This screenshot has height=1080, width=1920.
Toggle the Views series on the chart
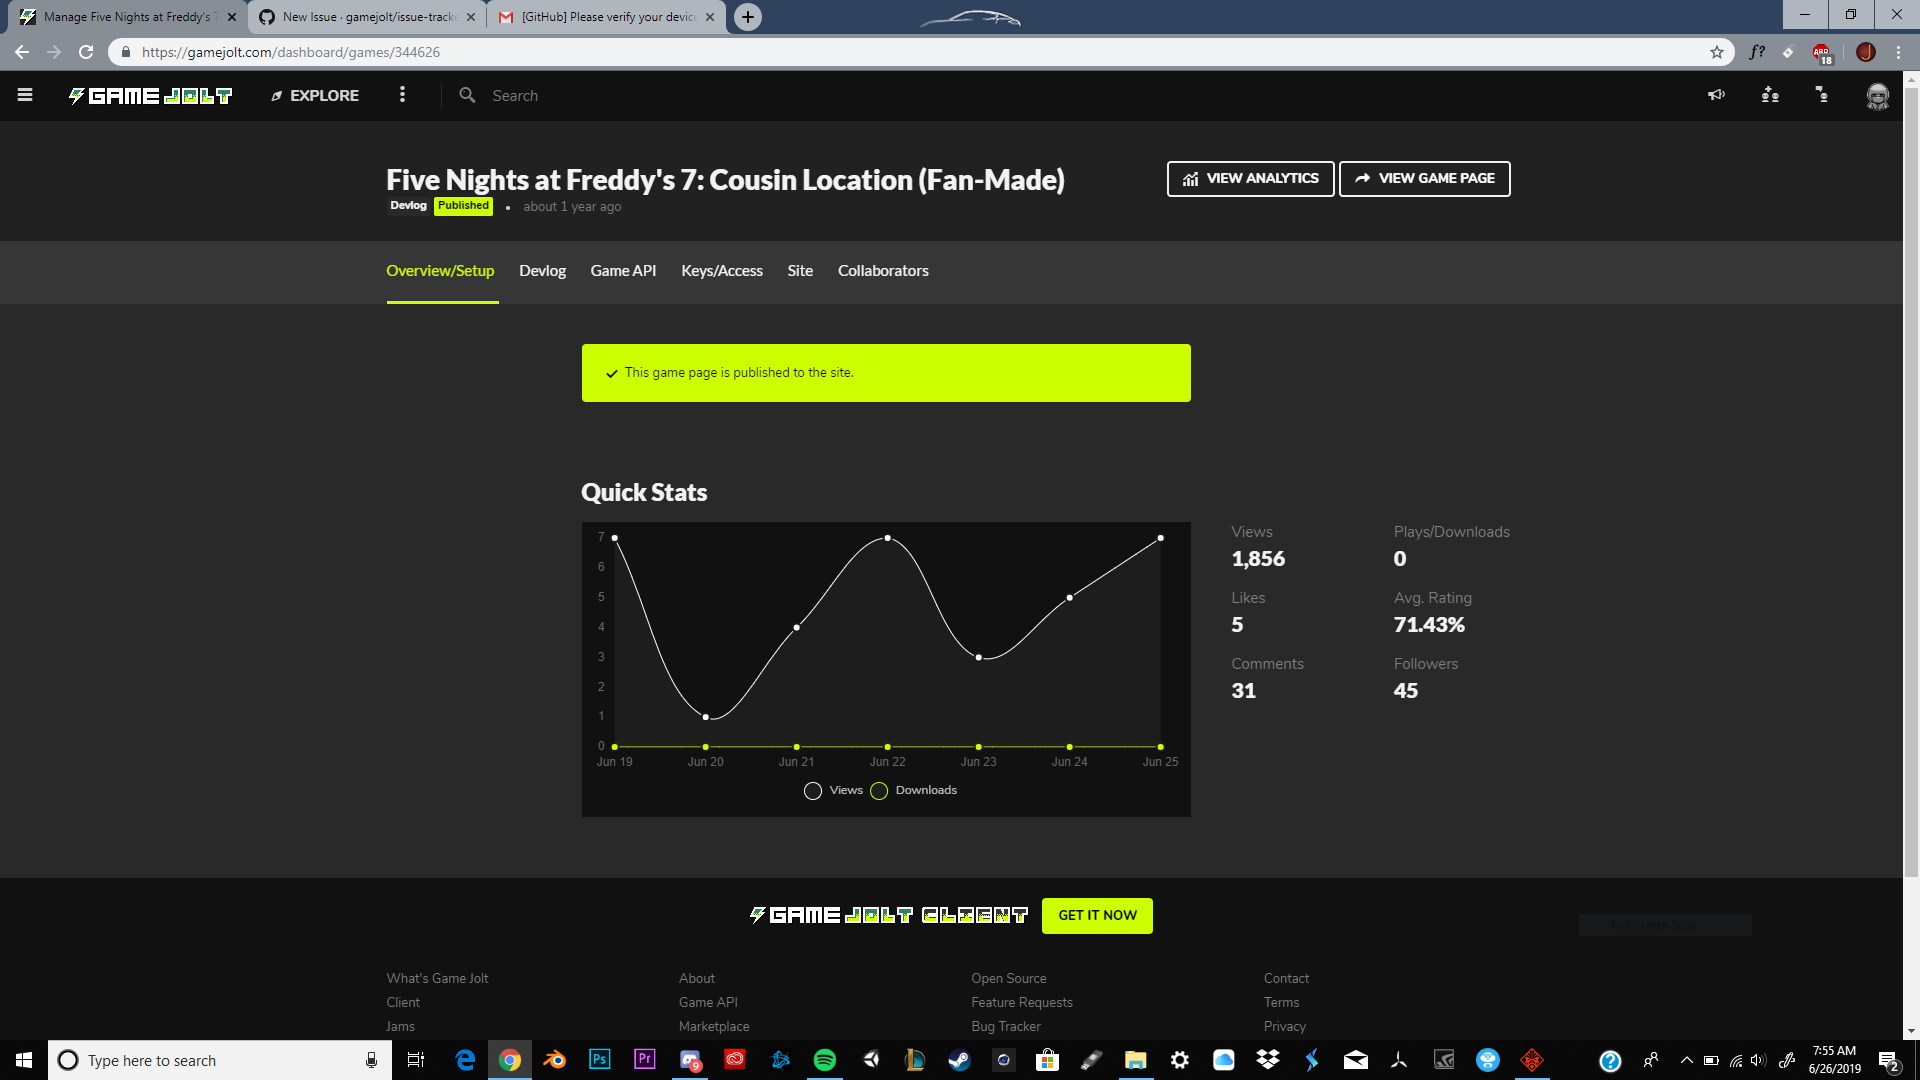click(813, 790)
